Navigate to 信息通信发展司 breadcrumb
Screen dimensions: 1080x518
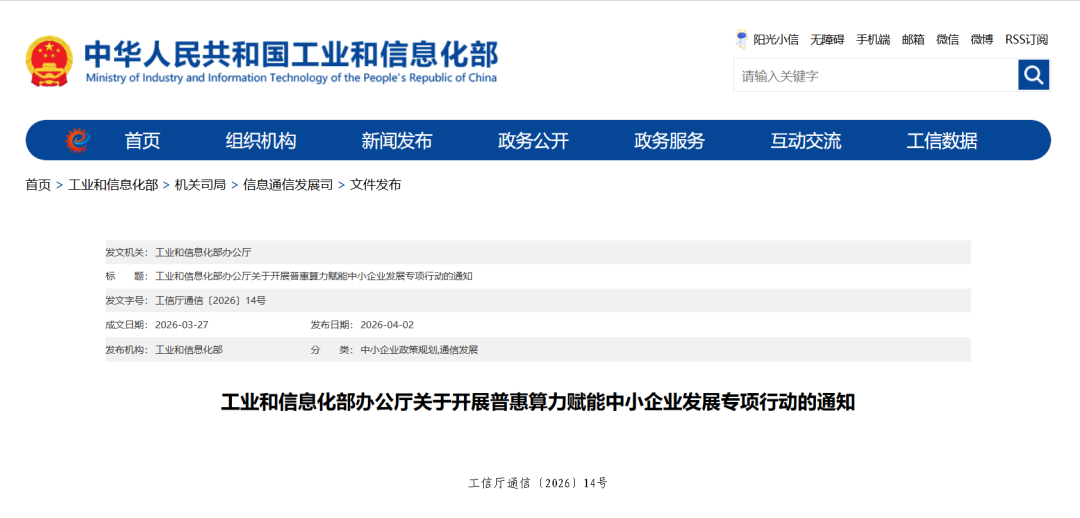point(288,185)
